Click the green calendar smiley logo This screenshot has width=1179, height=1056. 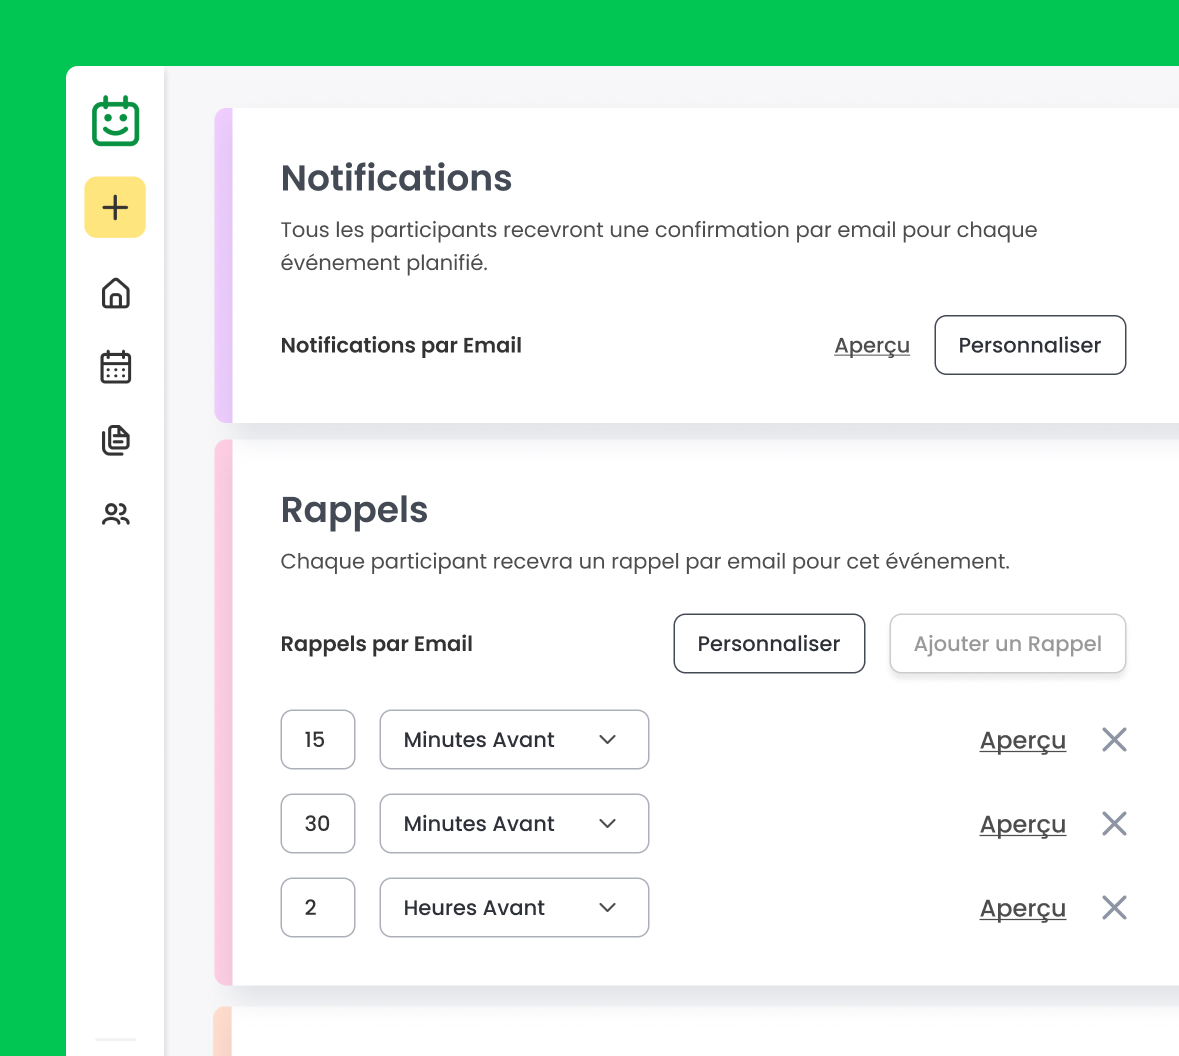116,122
